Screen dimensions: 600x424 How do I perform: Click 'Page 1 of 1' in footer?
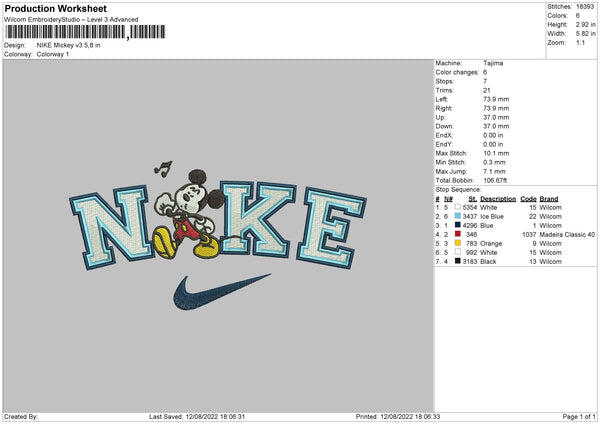(x=579, y=417)
